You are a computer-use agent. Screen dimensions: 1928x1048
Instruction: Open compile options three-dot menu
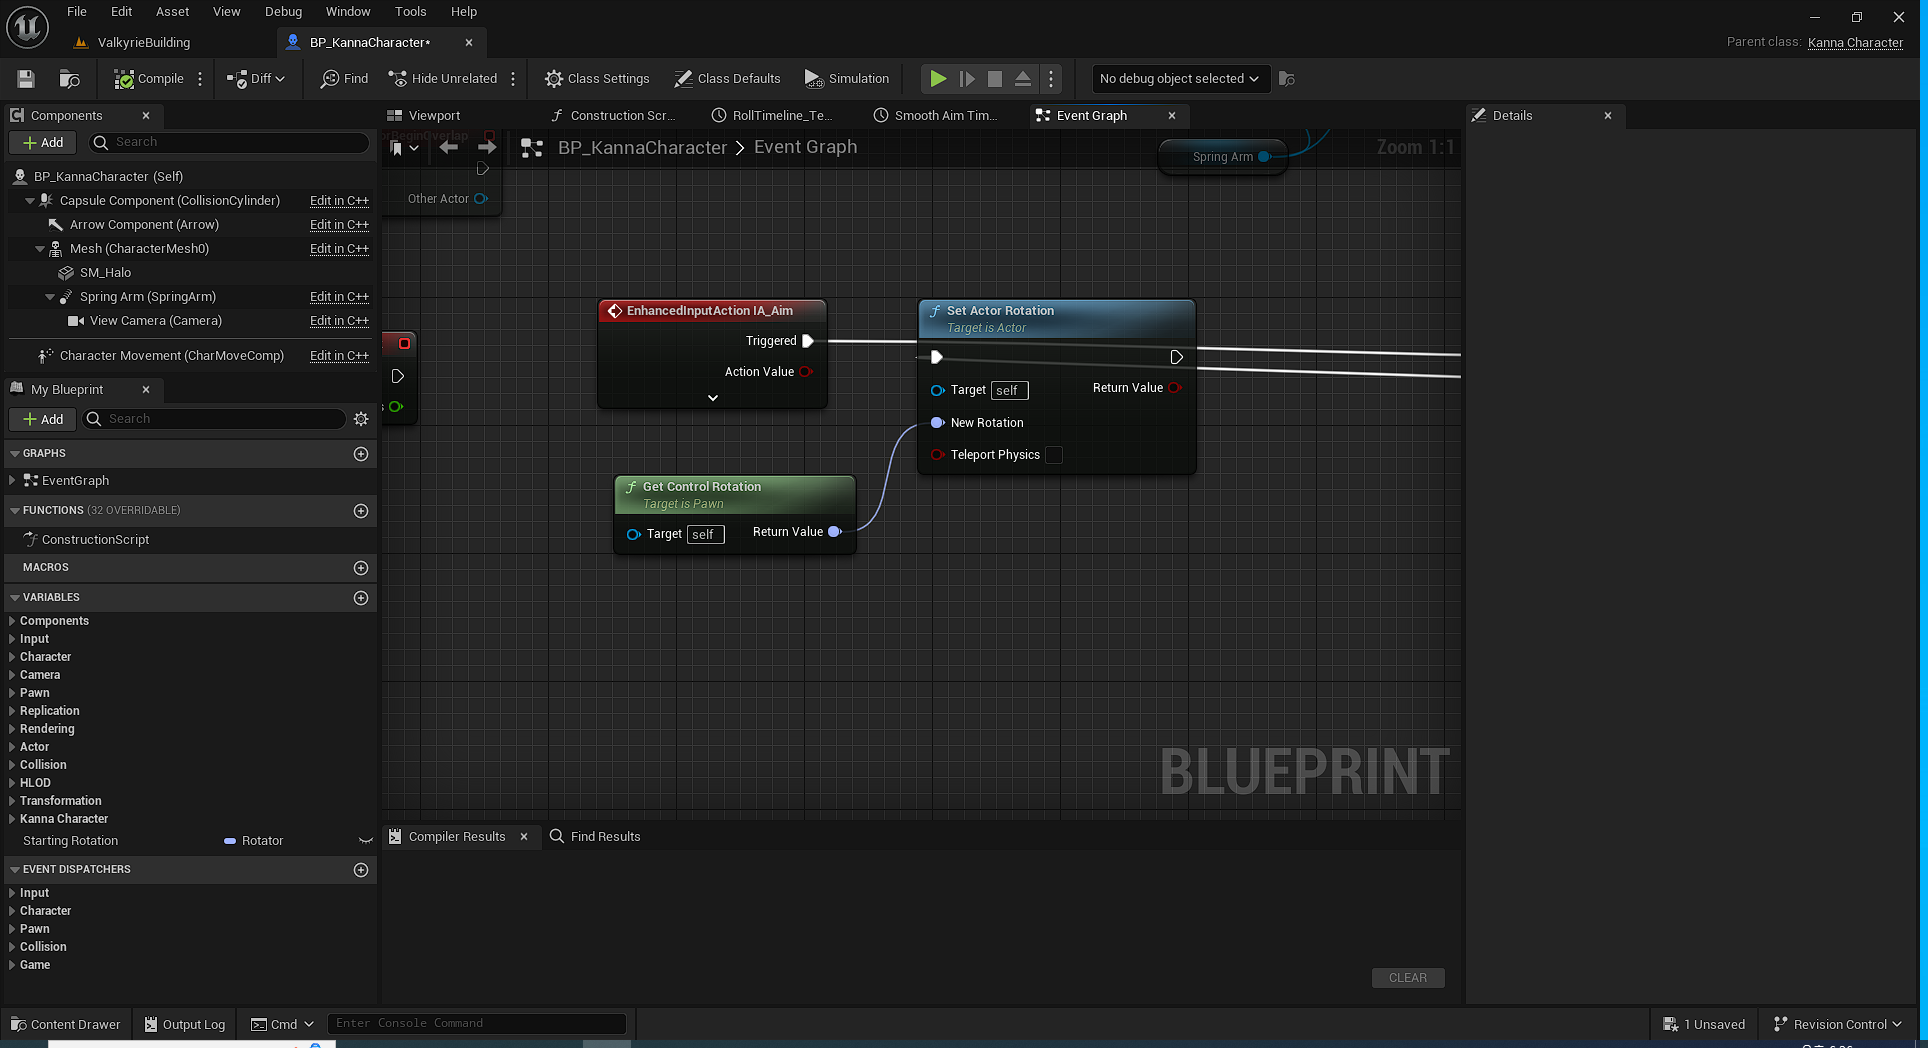click(x=200, y=79)
